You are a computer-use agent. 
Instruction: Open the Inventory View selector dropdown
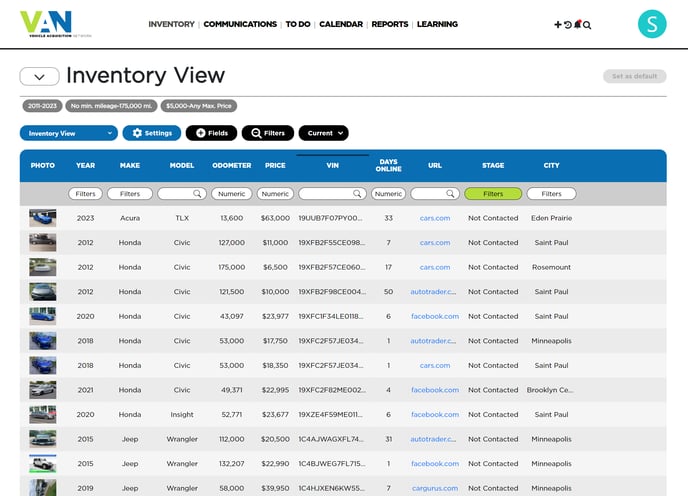(x=69, y=133)
